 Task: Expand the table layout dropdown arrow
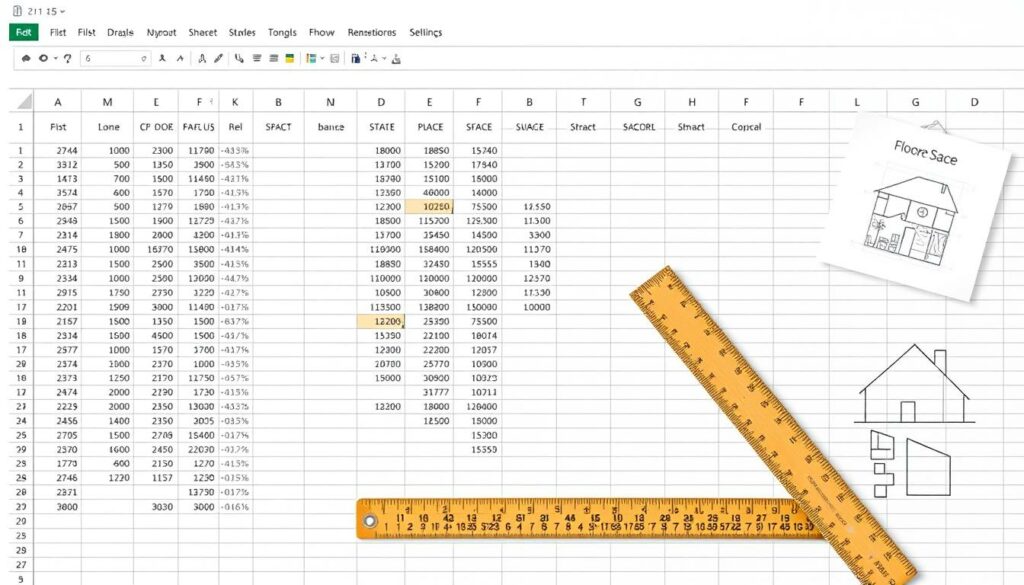point(322,58)
